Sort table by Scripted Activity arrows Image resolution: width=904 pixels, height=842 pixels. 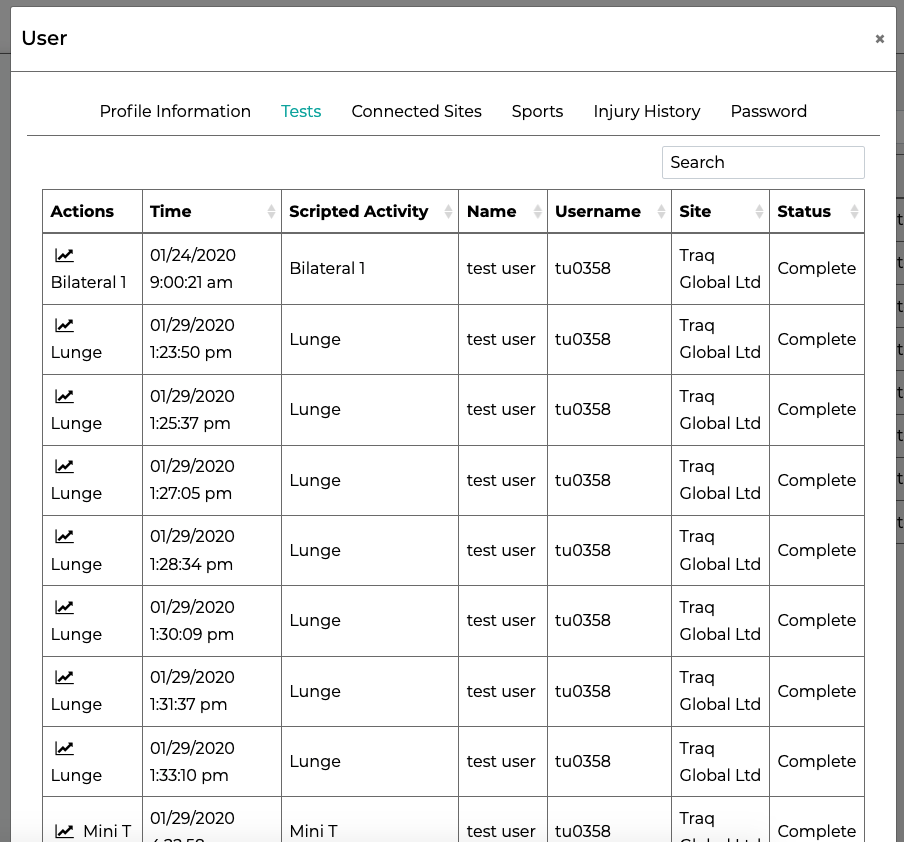(x=448, y=212)
